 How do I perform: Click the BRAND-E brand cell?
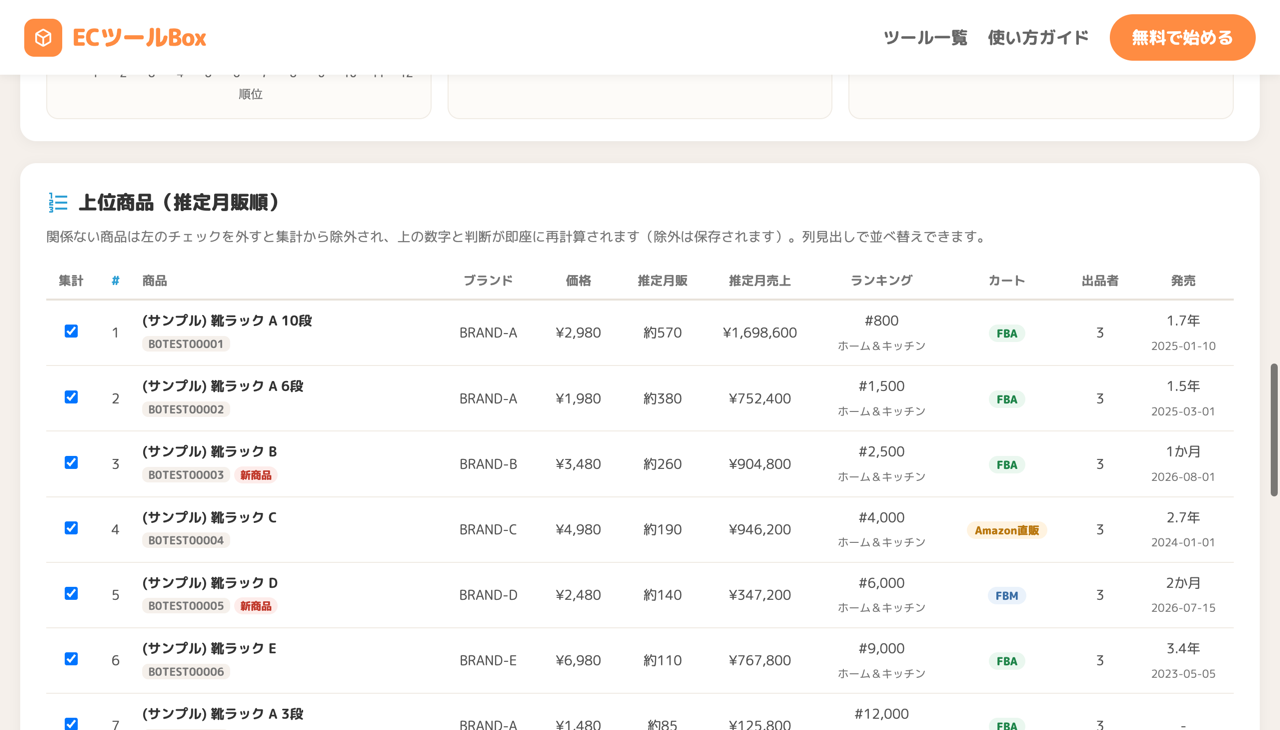[488, 660]
